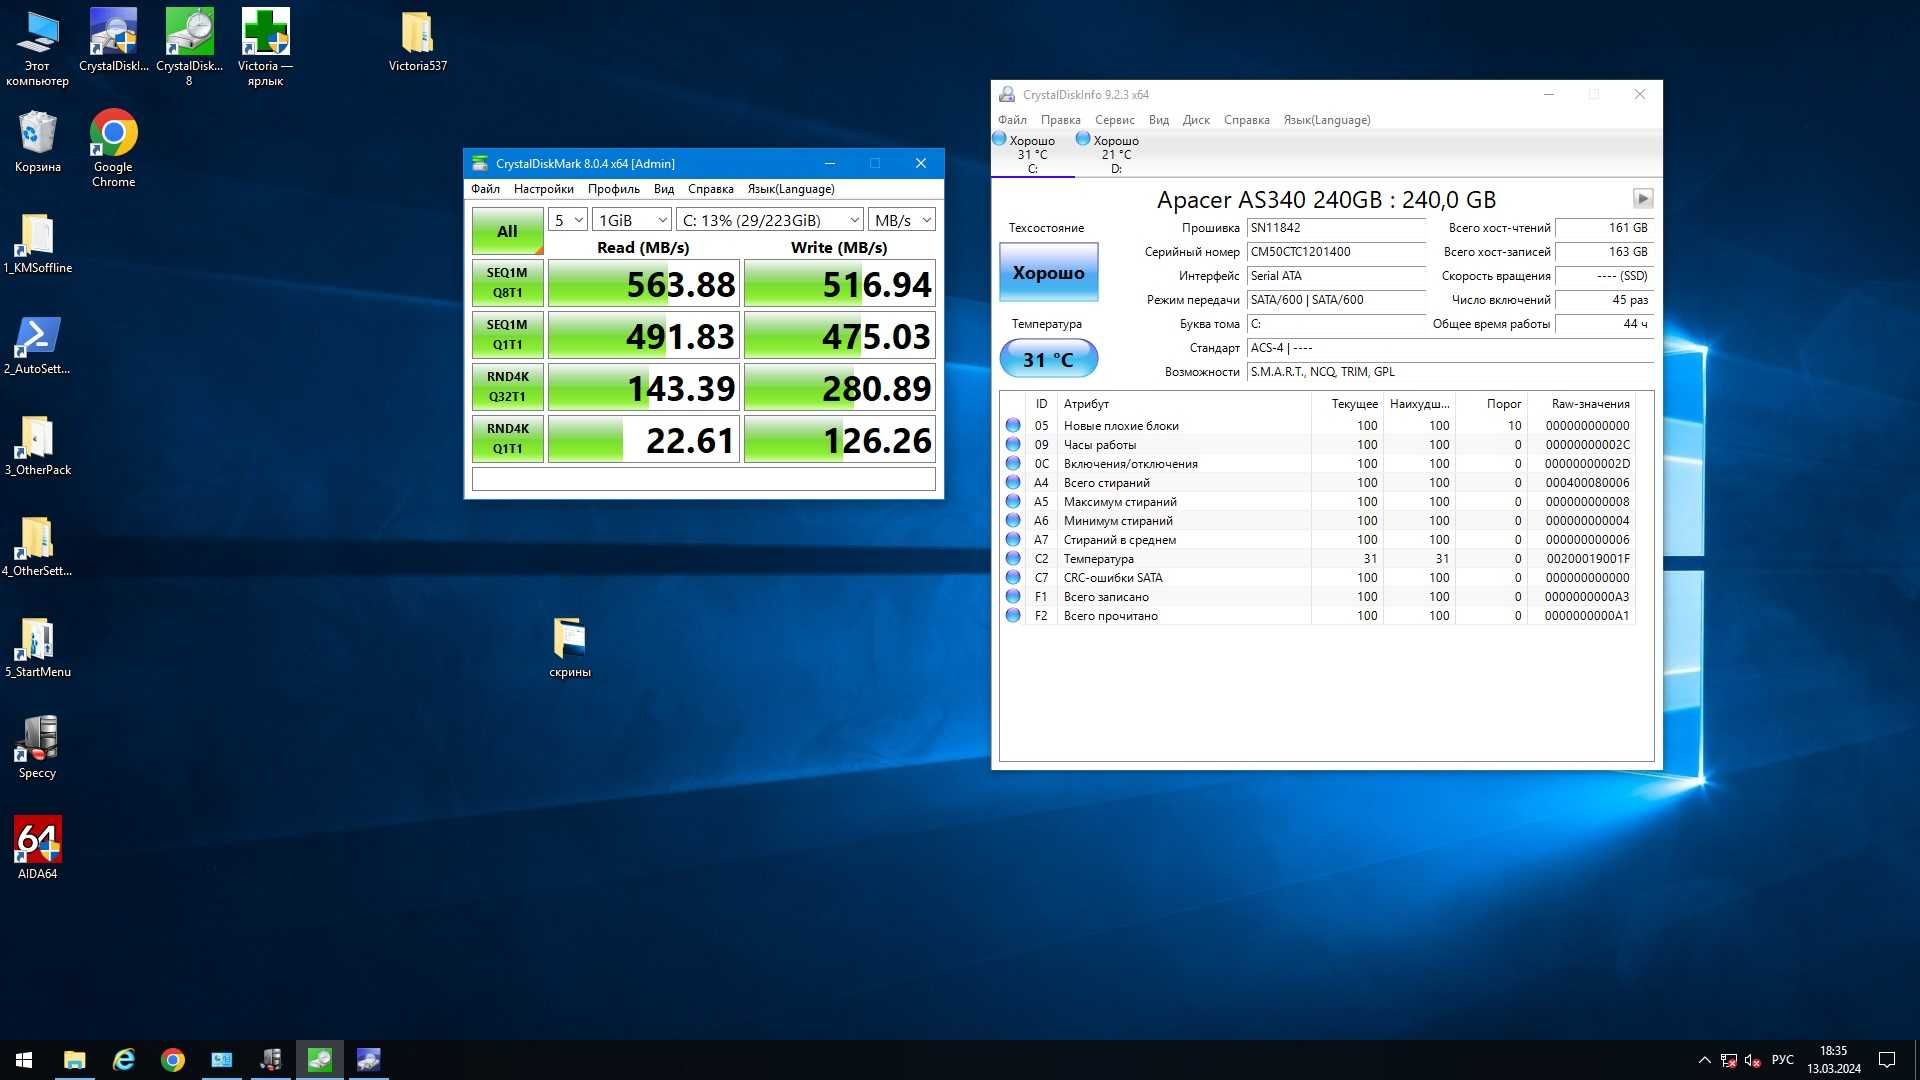Screen dimensions: 1920x1080
Task: Open 2_AutoSett... PowerShell shortcut
Action: click(37, 345)
